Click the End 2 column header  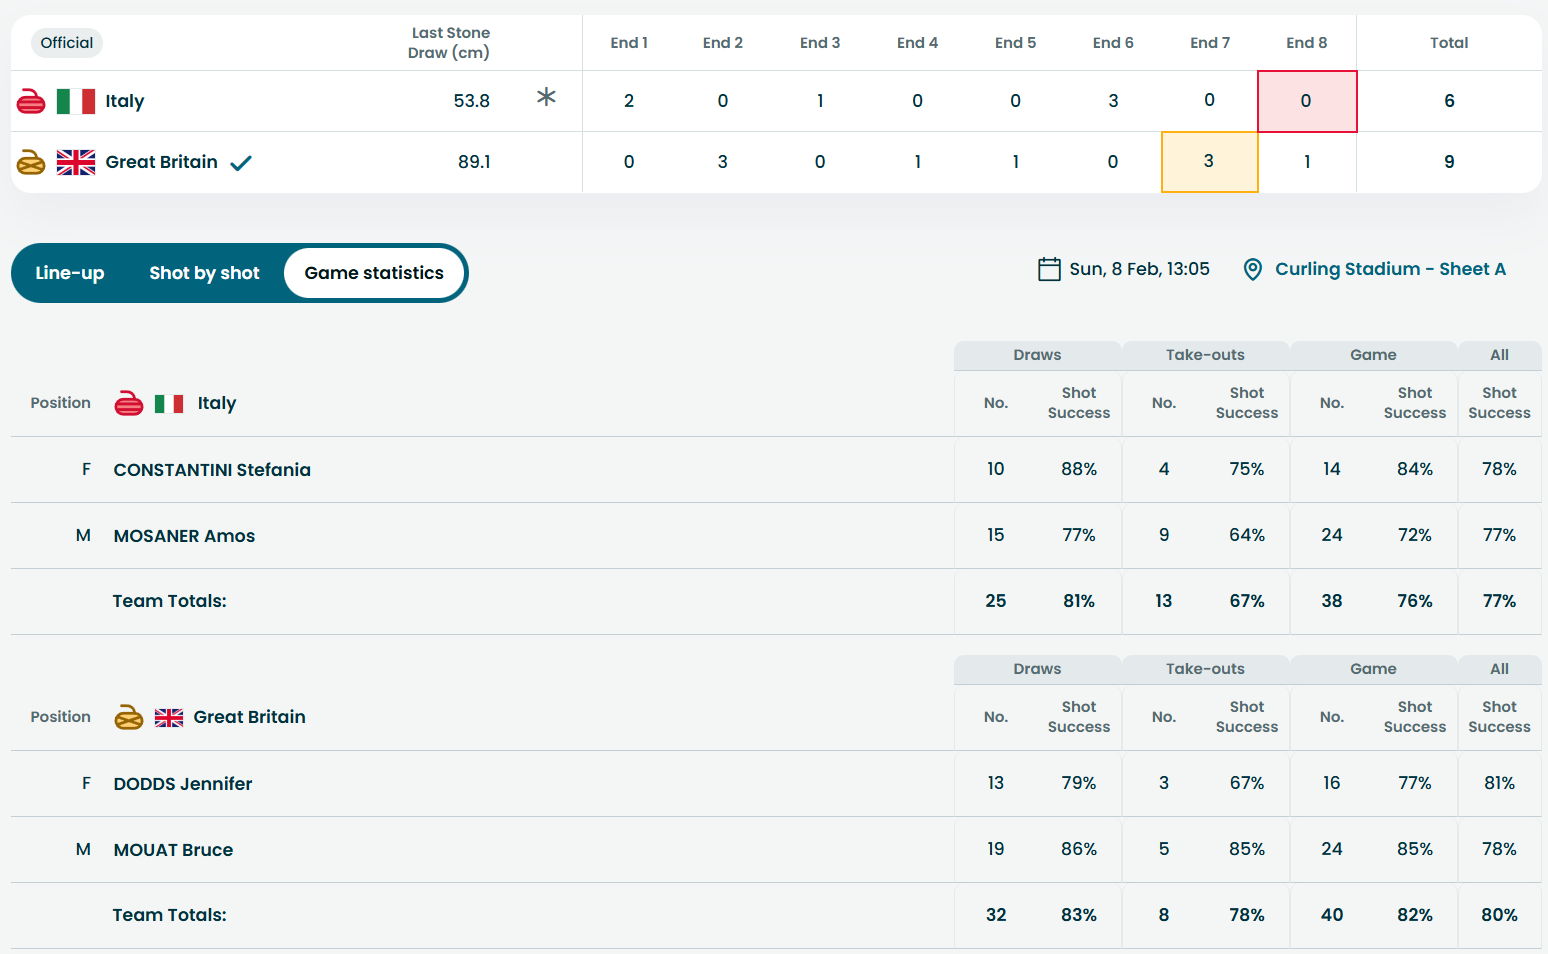tap(723, 43)
